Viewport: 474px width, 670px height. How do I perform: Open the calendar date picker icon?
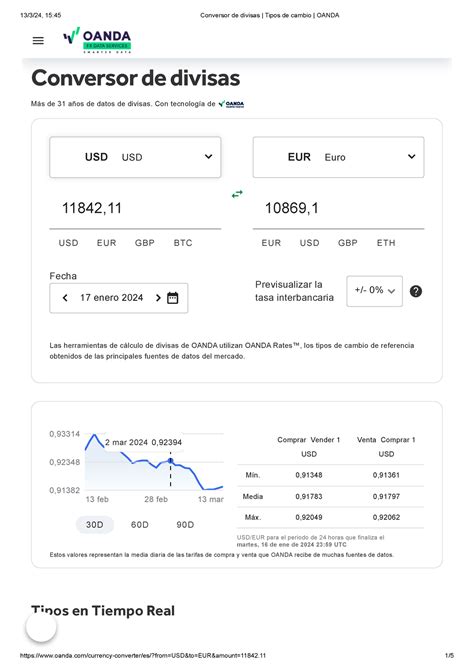tap(173, 298)
